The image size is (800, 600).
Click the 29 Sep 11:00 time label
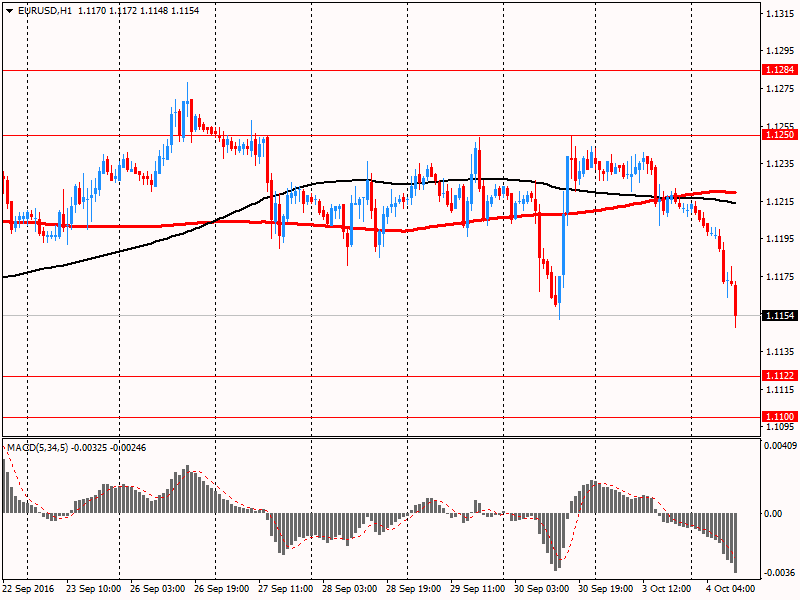coord(478,589)
